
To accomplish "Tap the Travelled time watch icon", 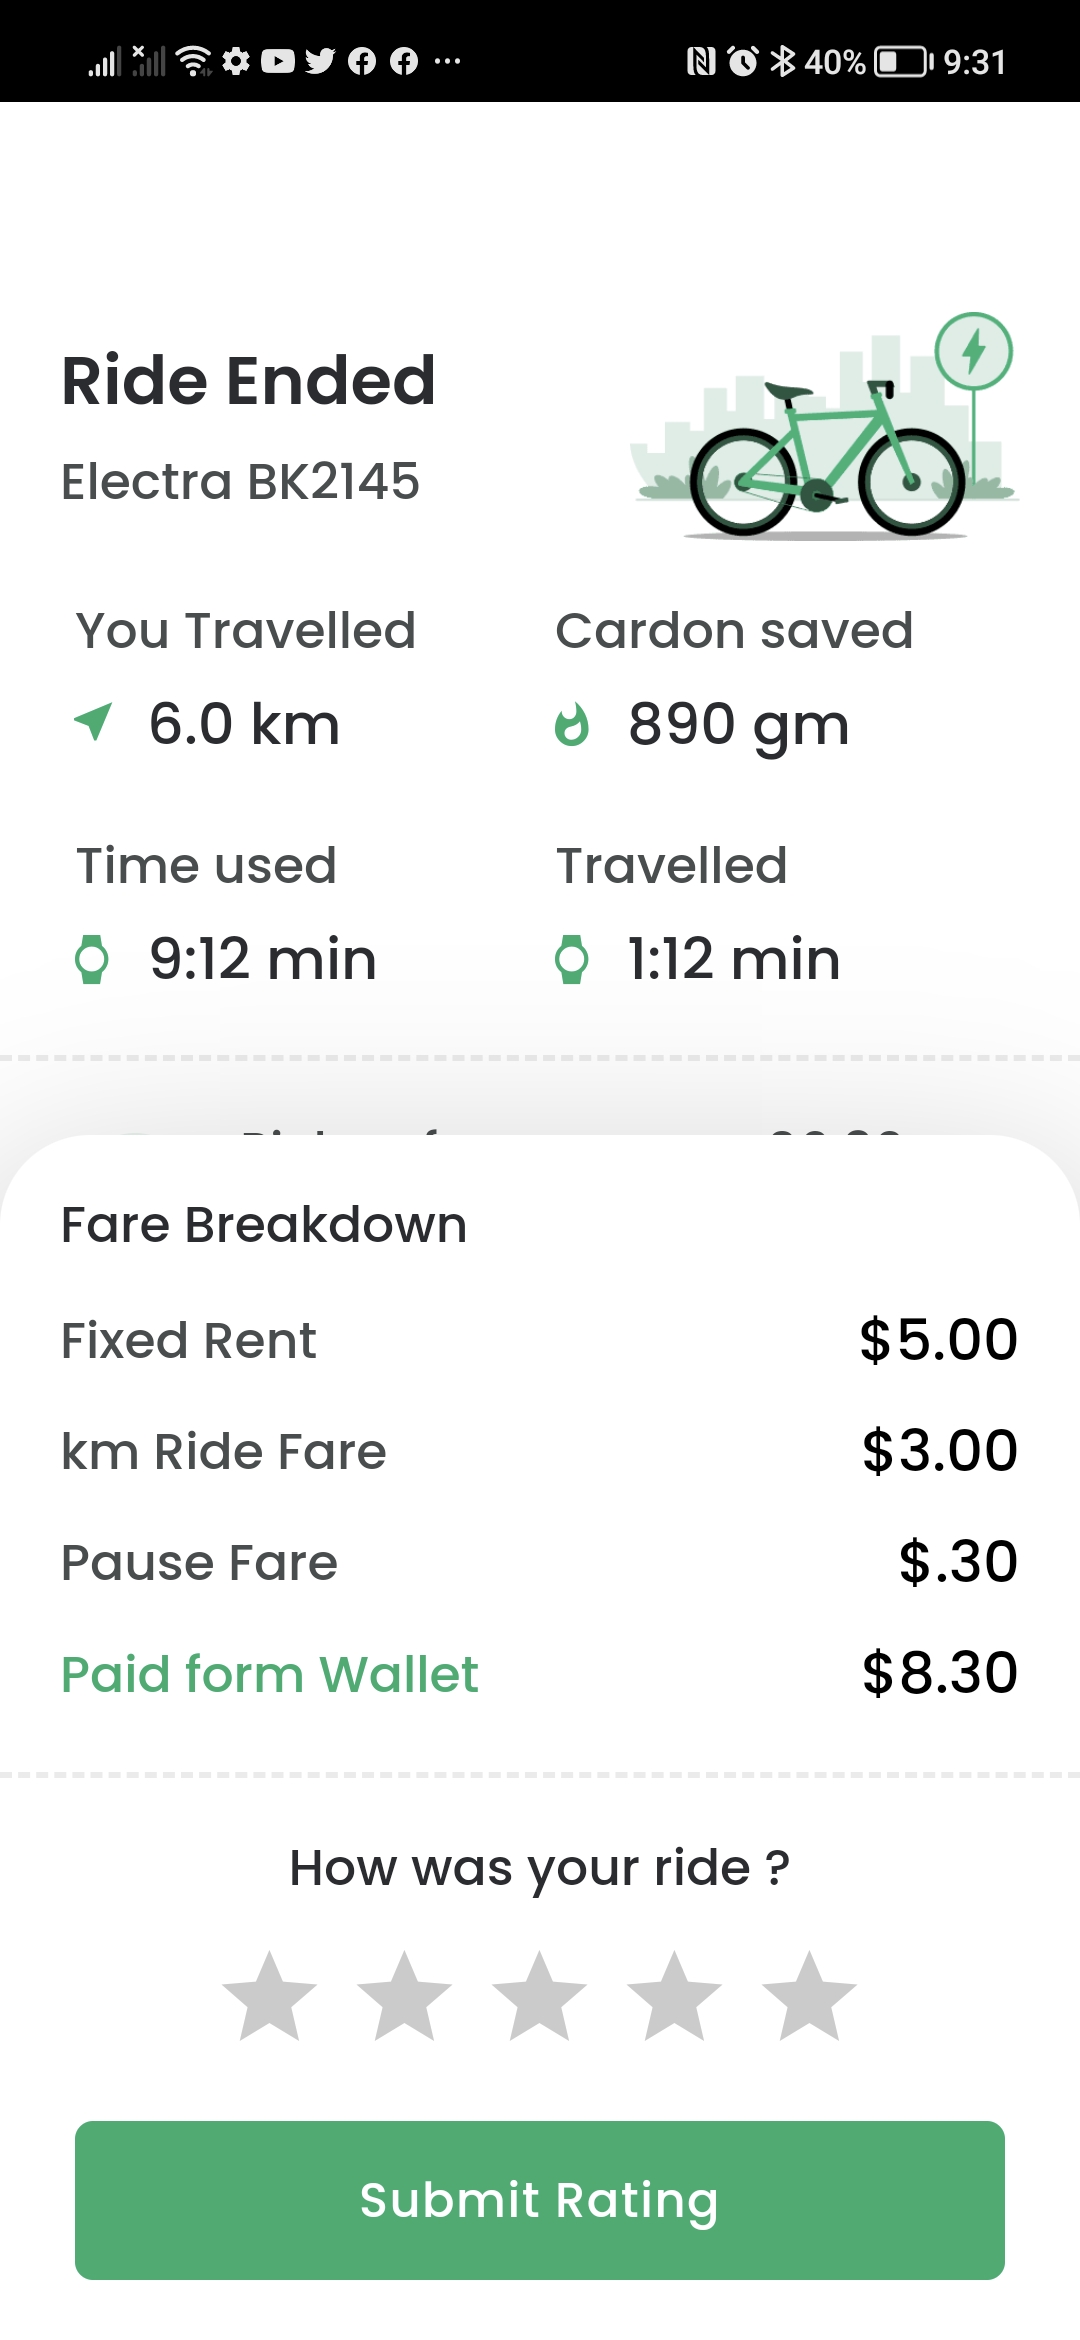I will coord(572,959).
